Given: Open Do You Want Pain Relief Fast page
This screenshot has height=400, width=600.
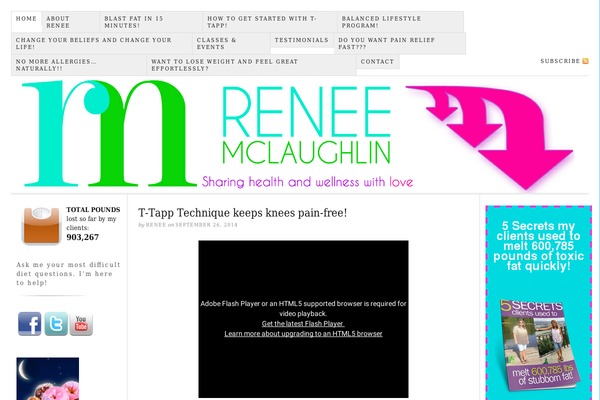Looking at the screenshot, I should click(400, 43).
